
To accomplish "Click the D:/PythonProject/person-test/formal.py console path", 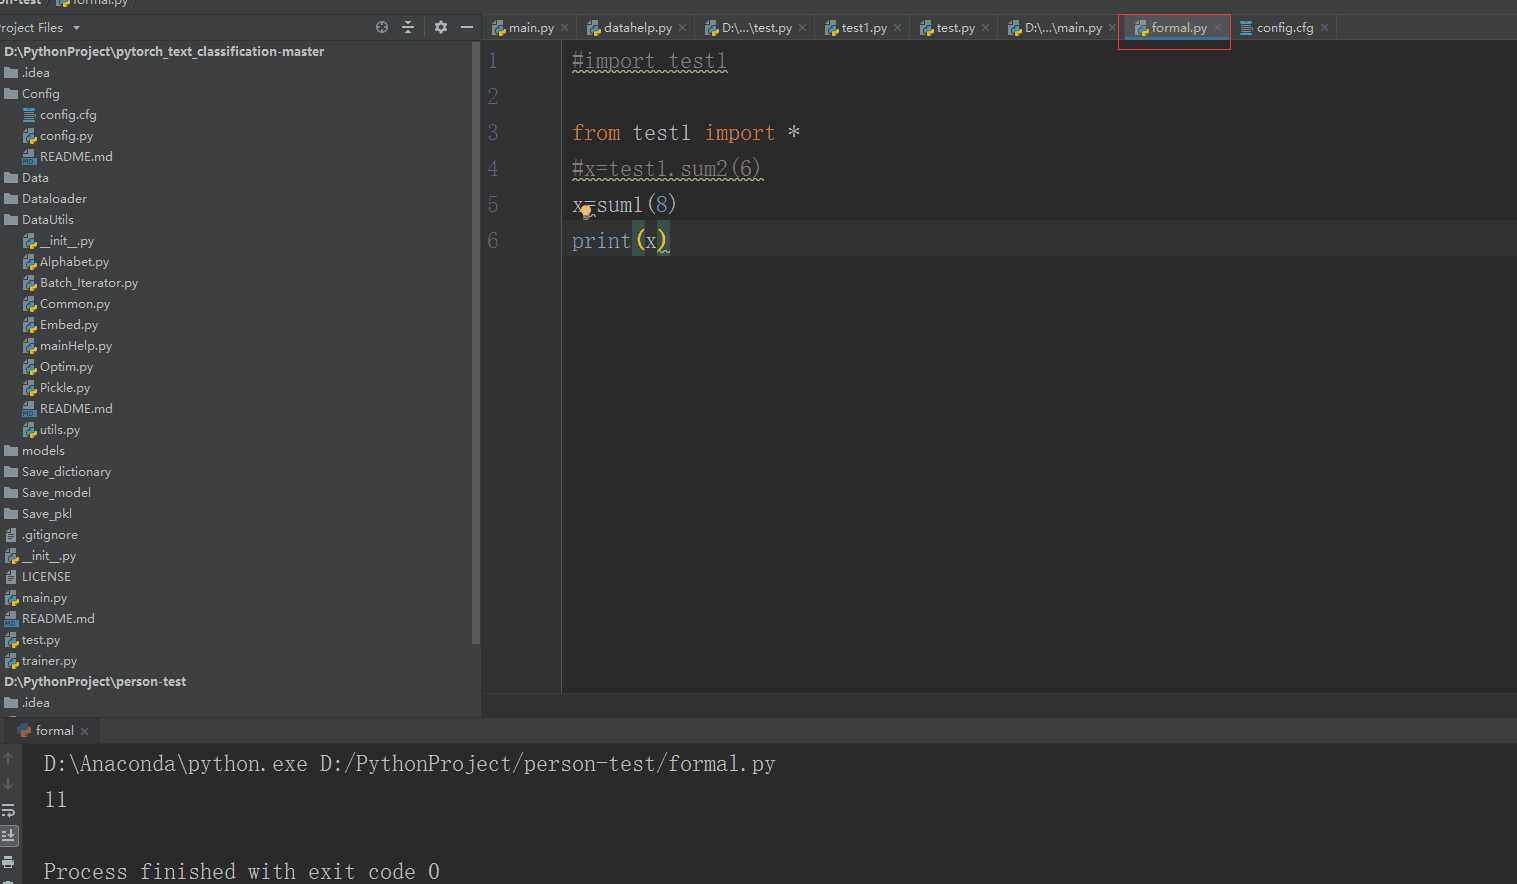I will point(547,764).
